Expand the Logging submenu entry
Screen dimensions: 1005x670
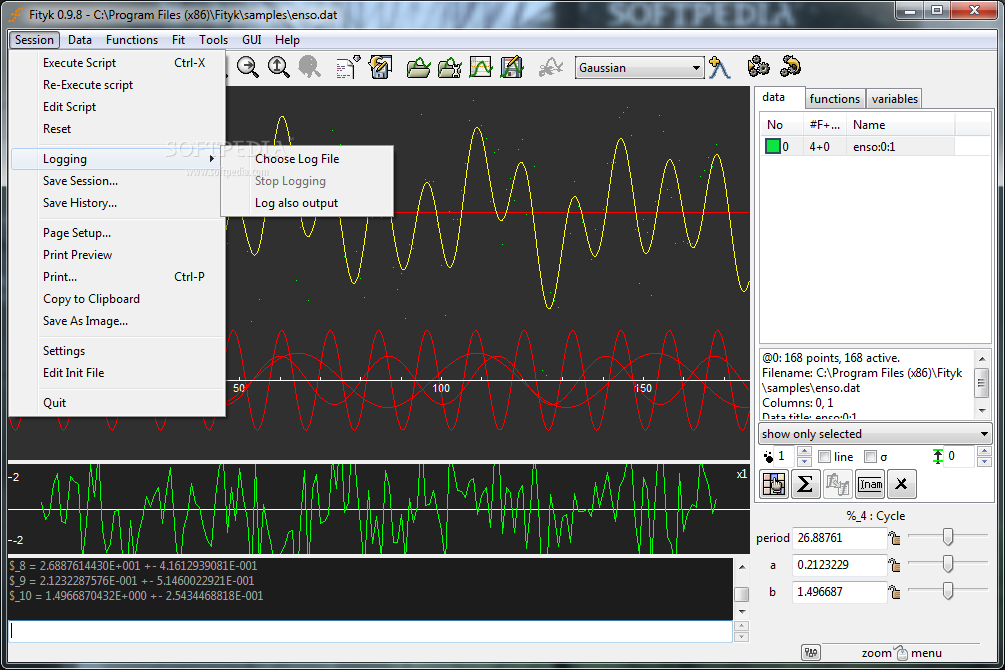pyautogui.click(x=116, y=159)
